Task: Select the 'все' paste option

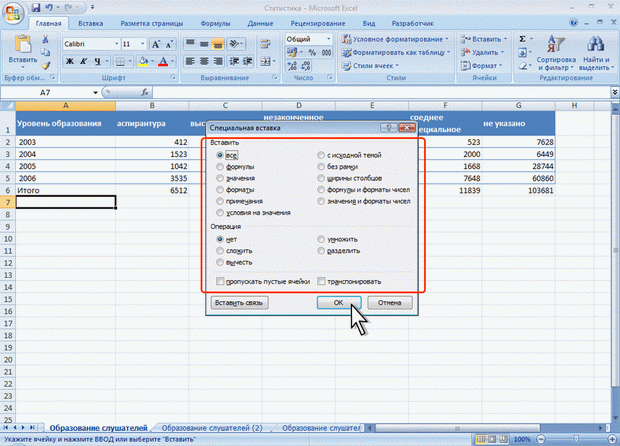Action: point(220,155)
